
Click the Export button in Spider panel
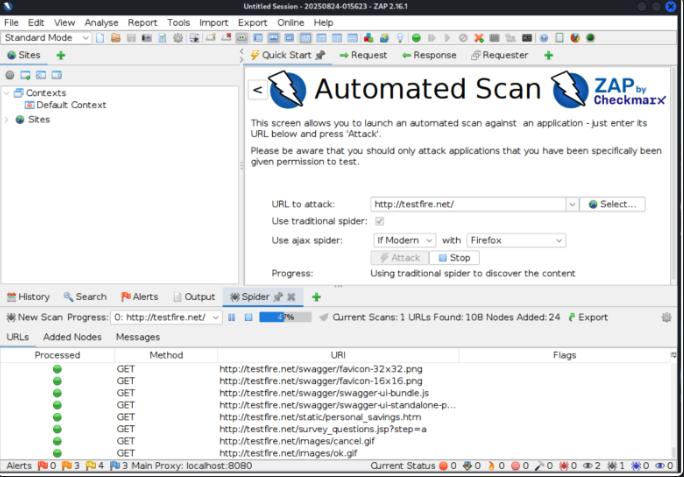click(x=588, y=317)
